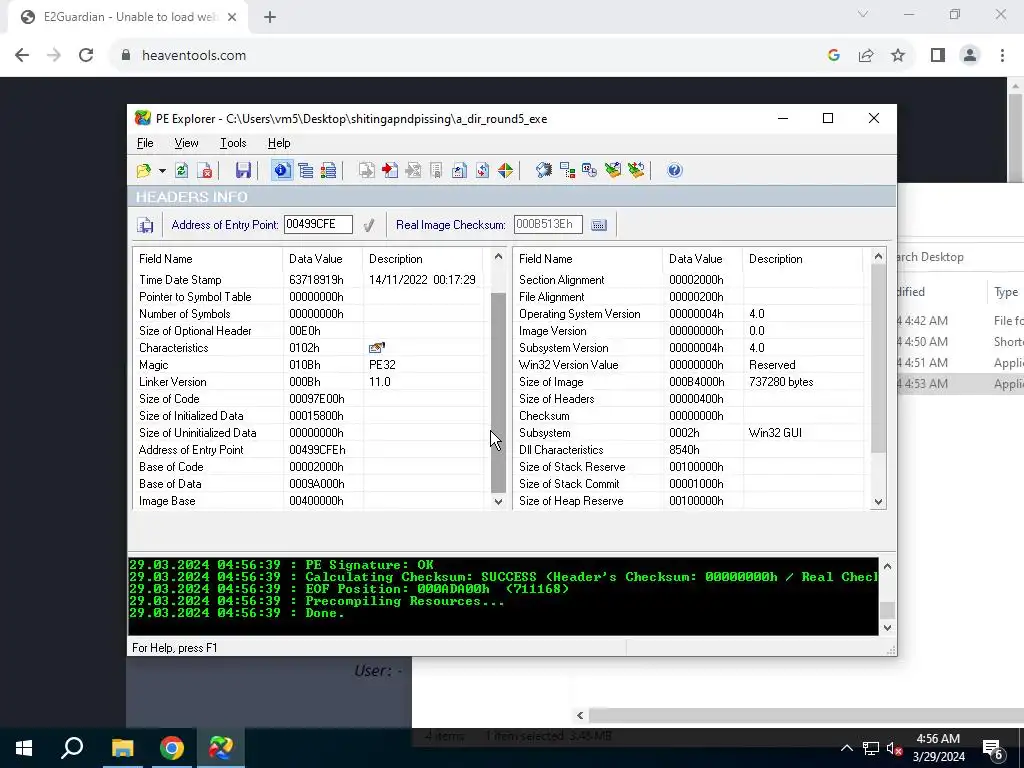Click left table scrollbar up arrow
The image size is (1024, 768).
[x=498, y=257]
